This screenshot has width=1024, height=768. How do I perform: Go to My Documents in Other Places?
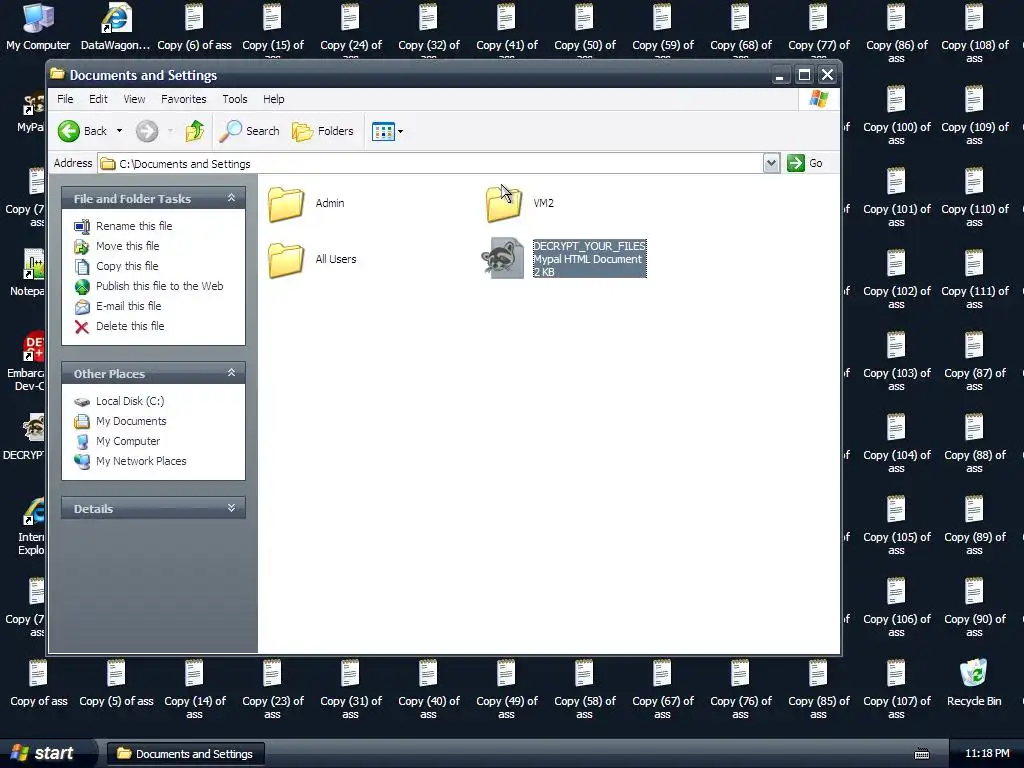click(131, 421)
